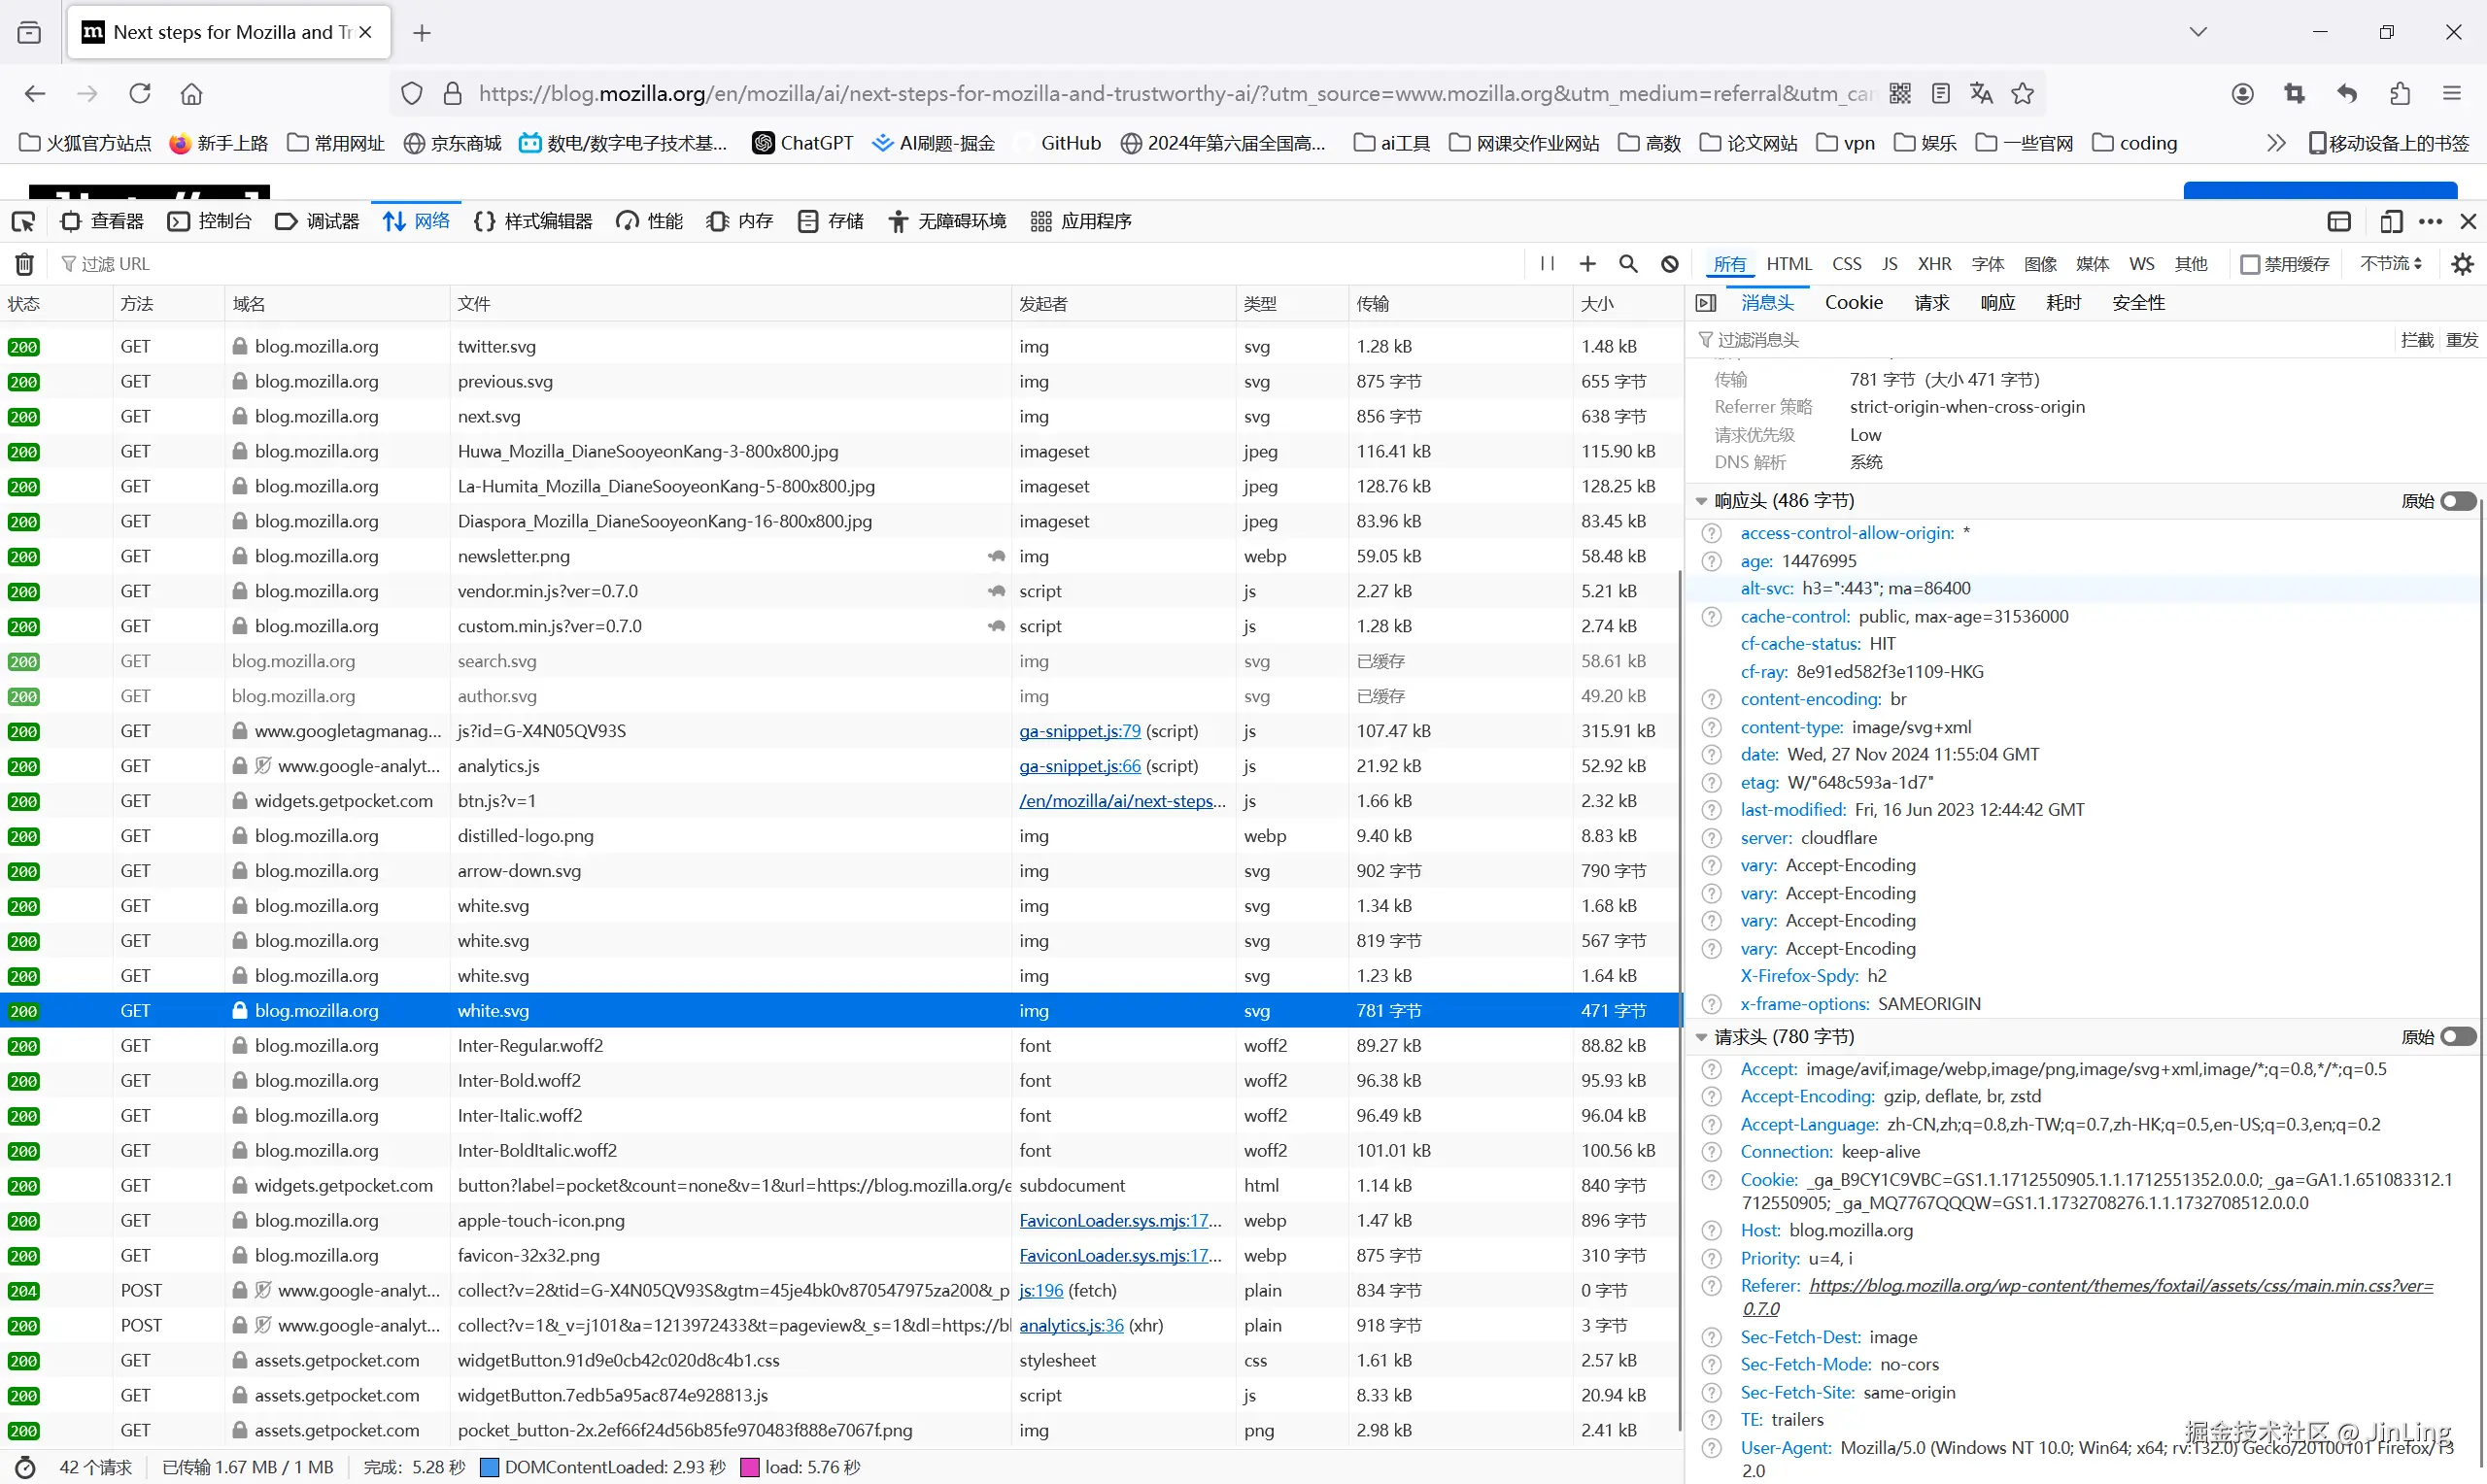Click the search magnifier icon in network toolbar
The height and width of the screenshot is (1484, 2487).
pyautogui.click(x=1628, y=264)
